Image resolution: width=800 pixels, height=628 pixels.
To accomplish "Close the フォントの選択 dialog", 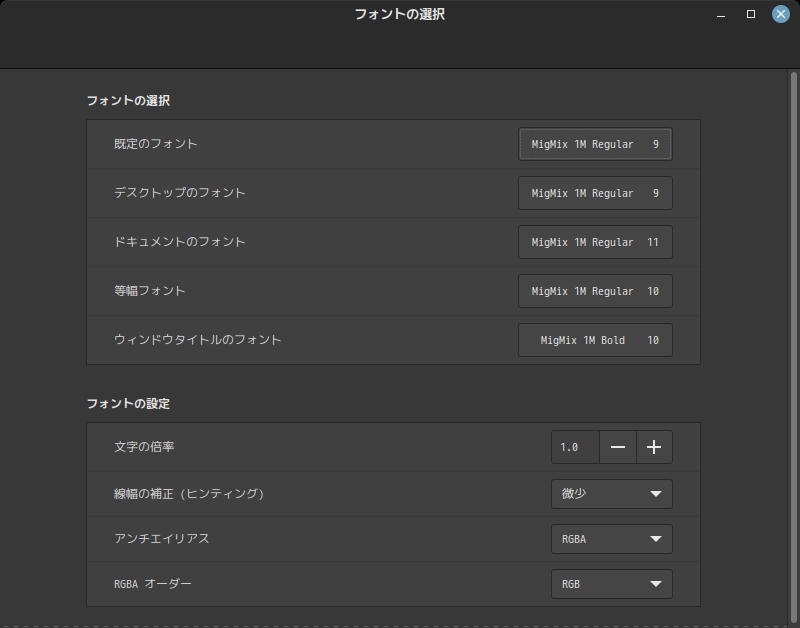I will click(779, 14).
